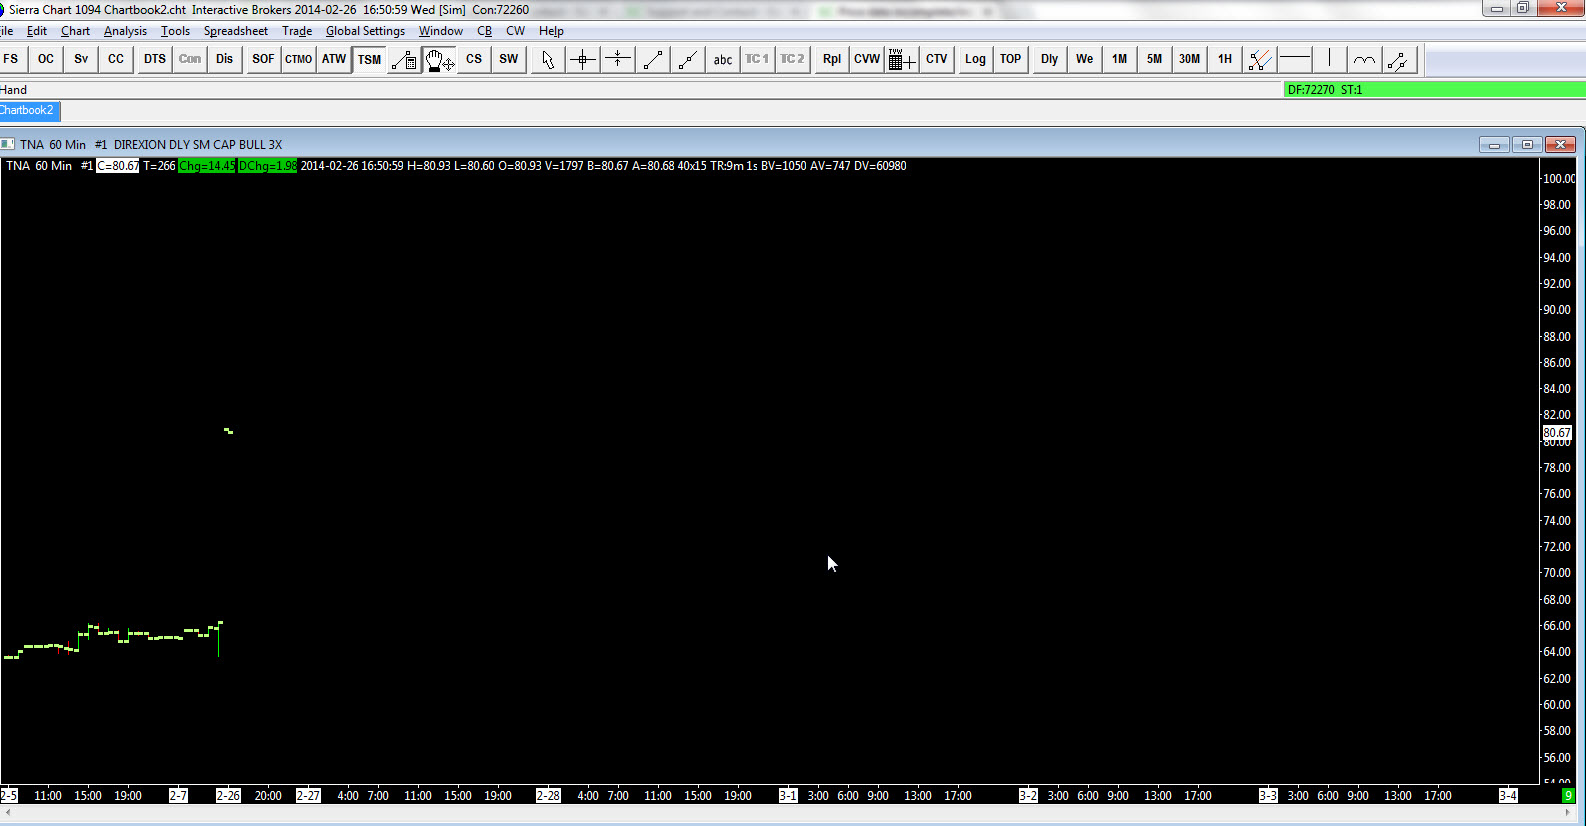Click the OC toolbar button

[46, 59]
